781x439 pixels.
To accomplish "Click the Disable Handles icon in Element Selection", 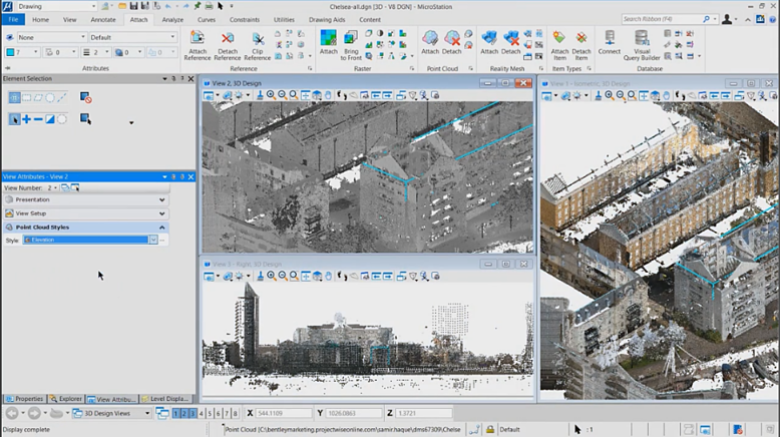I will [86, 98].
